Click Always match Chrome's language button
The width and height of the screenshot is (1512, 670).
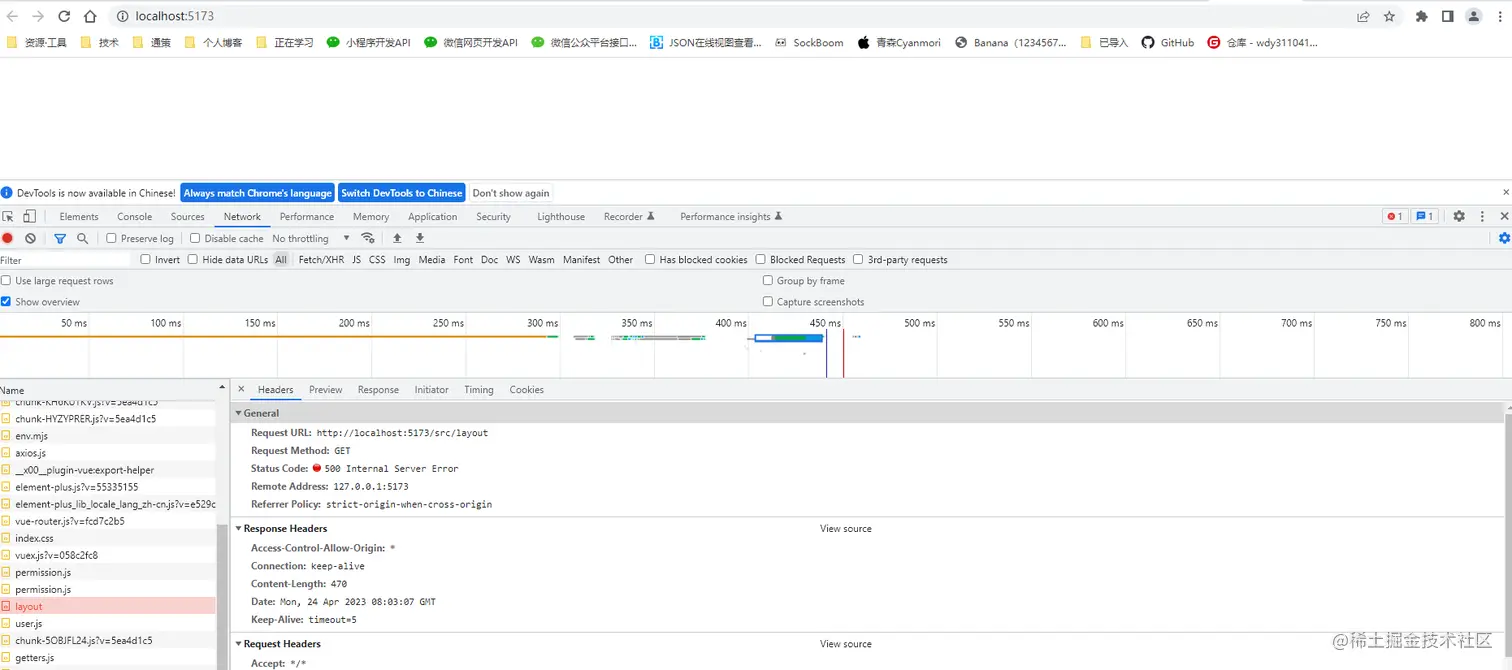coord(258,193)
